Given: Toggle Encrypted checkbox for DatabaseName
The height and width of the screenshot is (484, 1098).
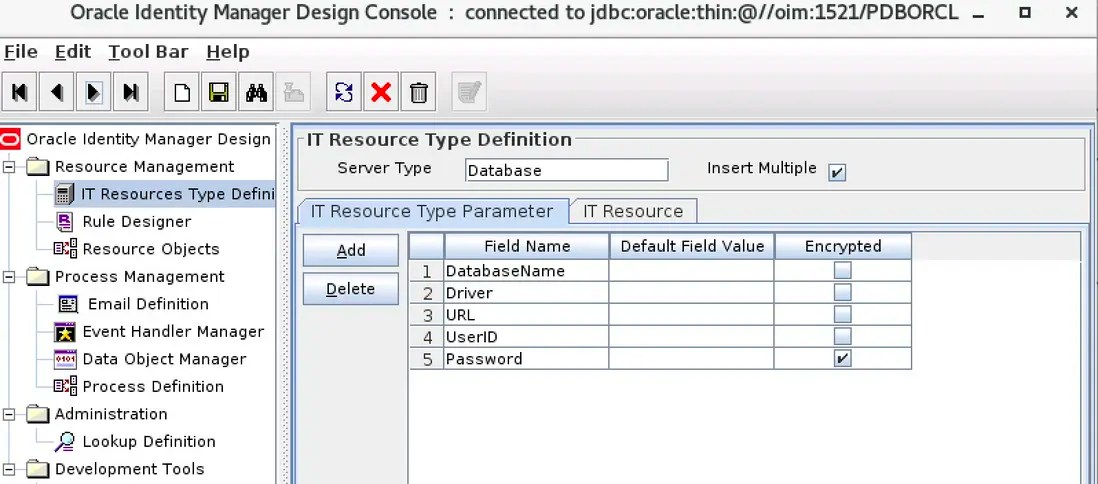Looking at the screenshot, I should 842,270.
